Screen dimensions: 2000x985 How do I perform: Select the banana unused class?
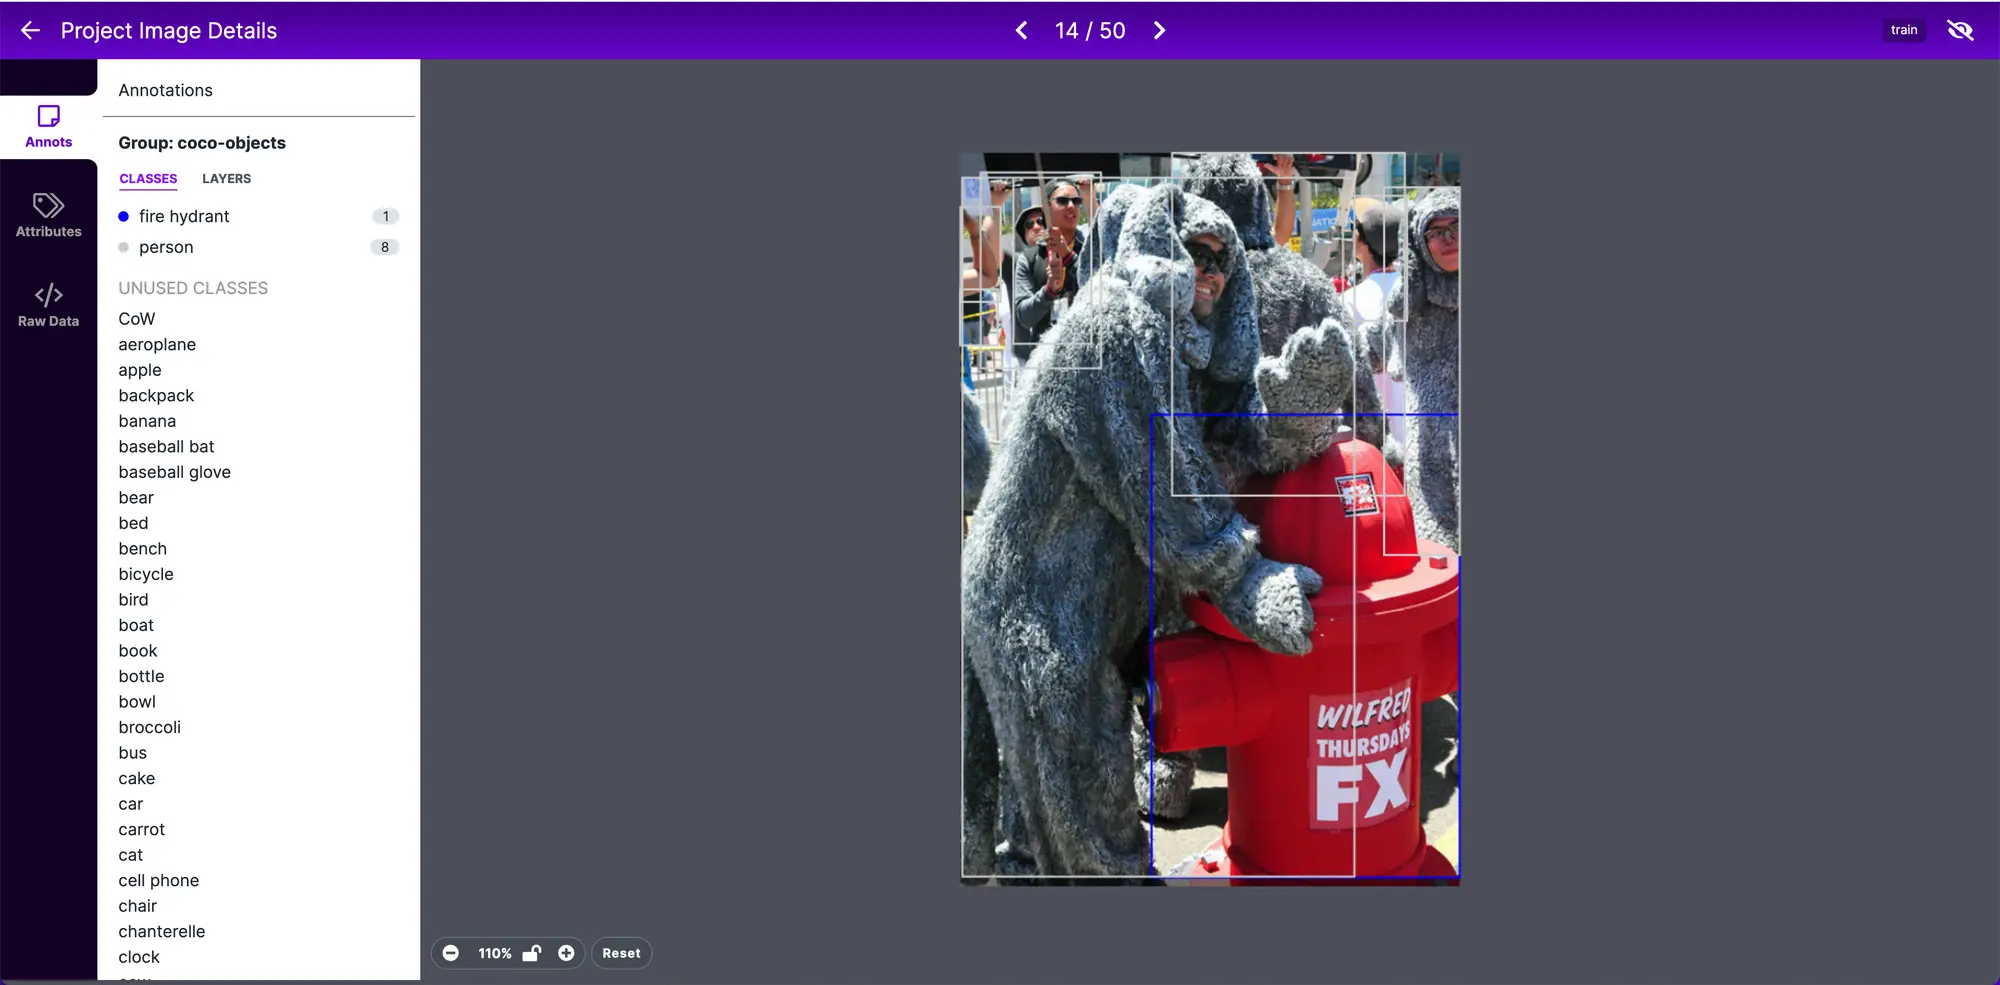(x=147, y=421)
